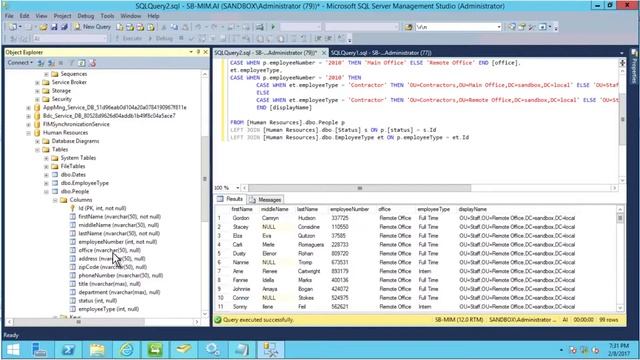
Task: Expand the FileTables folder
Action: tap(46, 166)
